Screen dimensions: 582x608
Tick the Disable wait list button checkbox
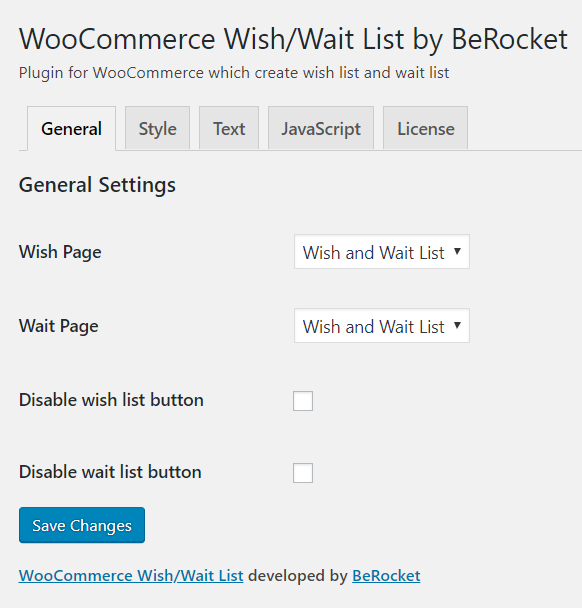(303, 473)
